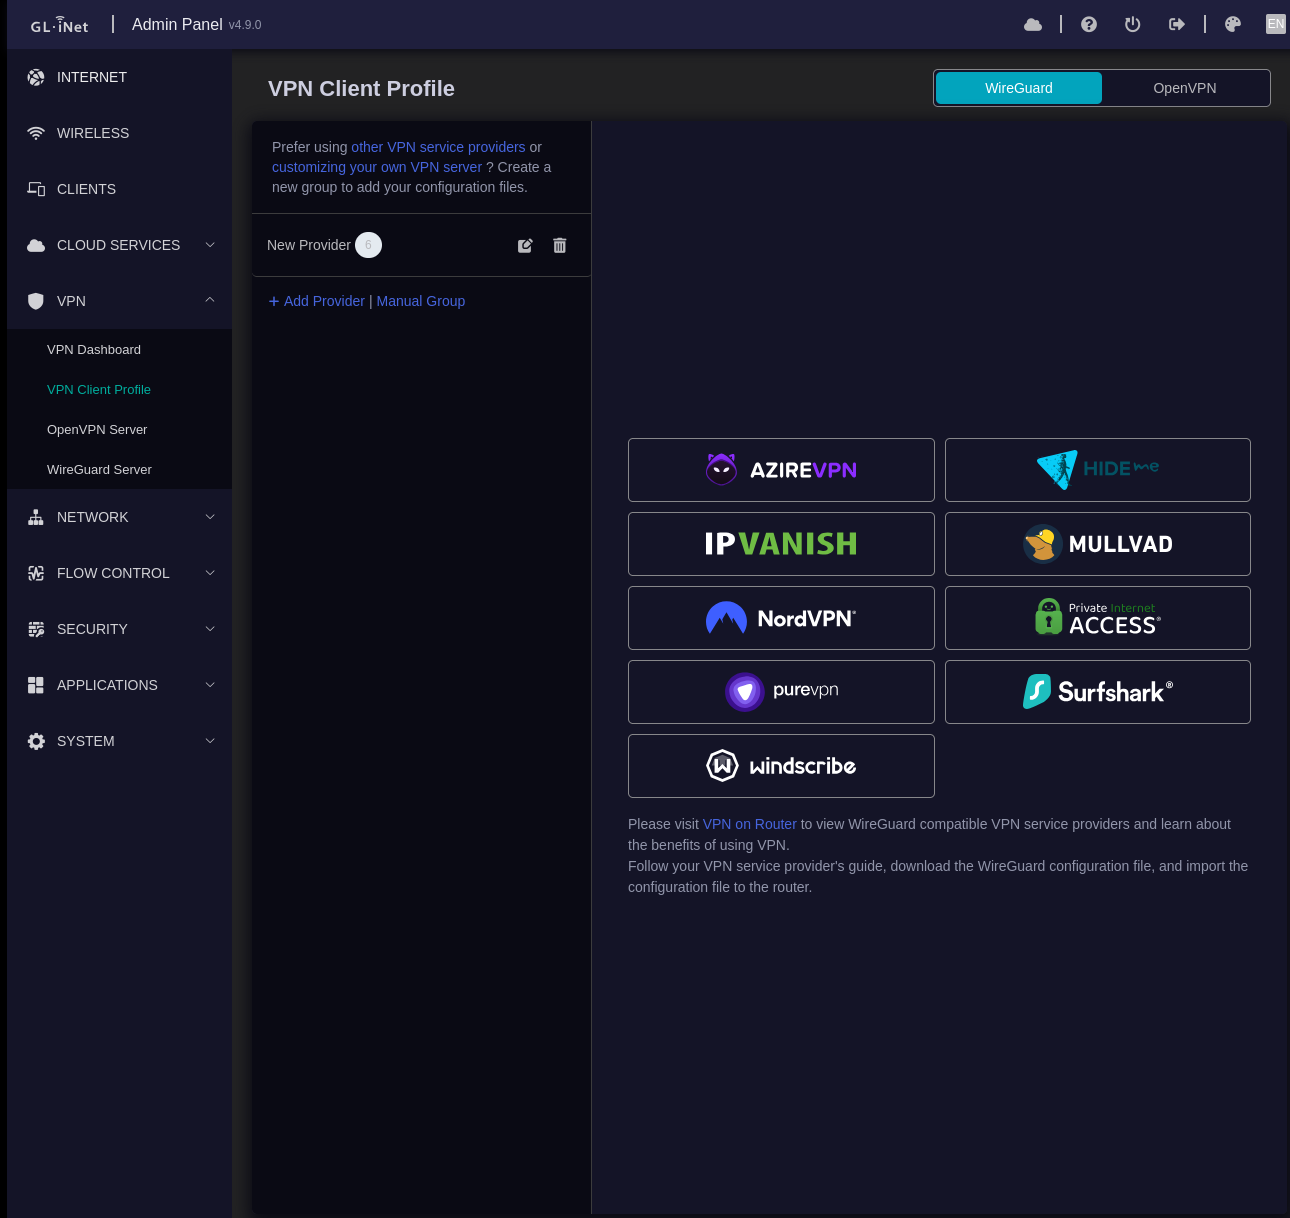Click the Clients devices icon in sidebar
Screen dimensions: 1290x1218
(x=36, y=189)
